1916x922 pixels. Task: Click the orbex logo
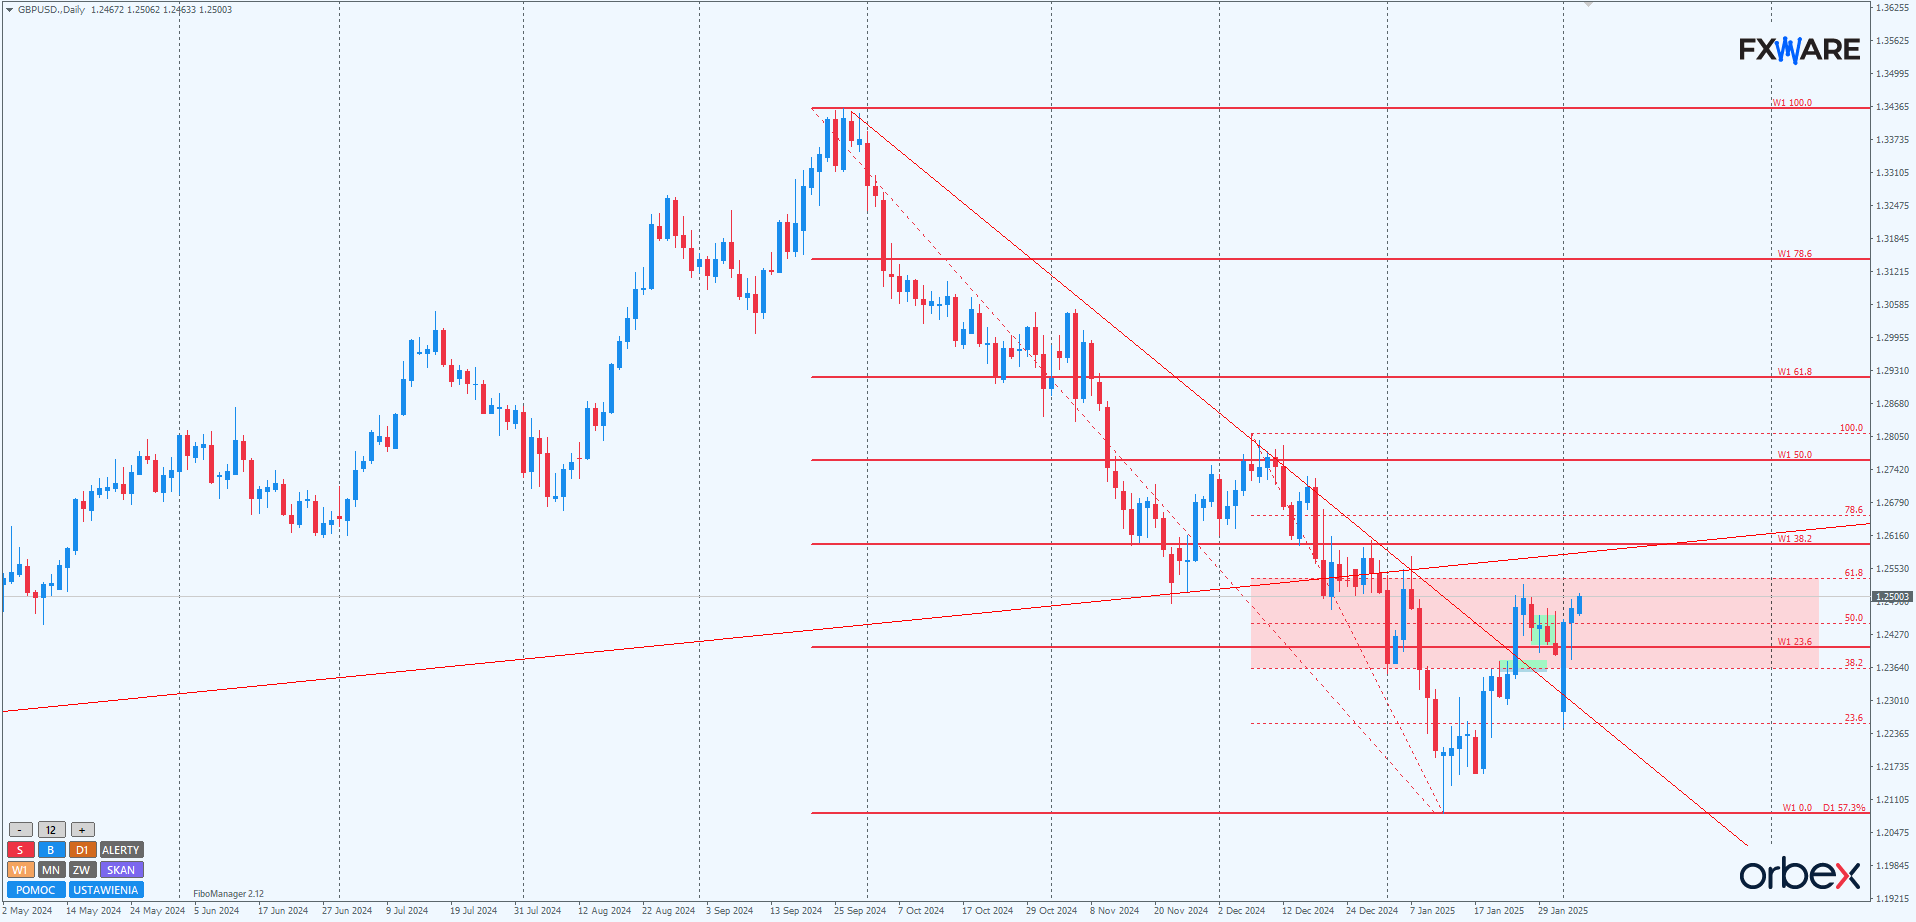1799,875
